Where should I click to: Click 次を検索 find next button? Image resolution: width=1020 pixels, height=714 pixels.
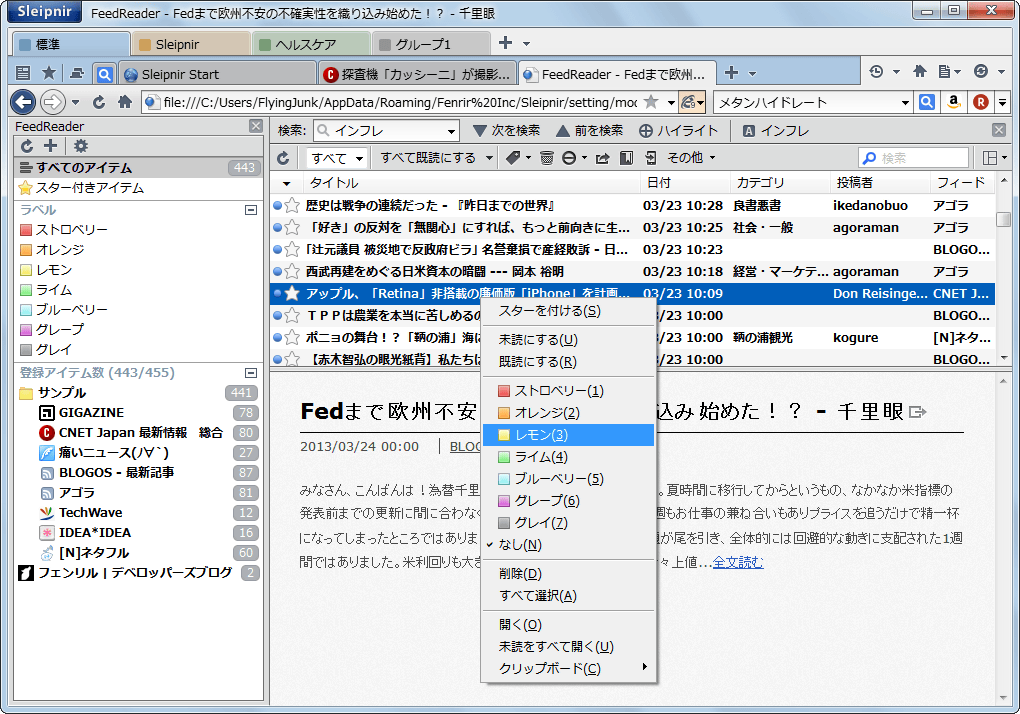click(507, 131)
